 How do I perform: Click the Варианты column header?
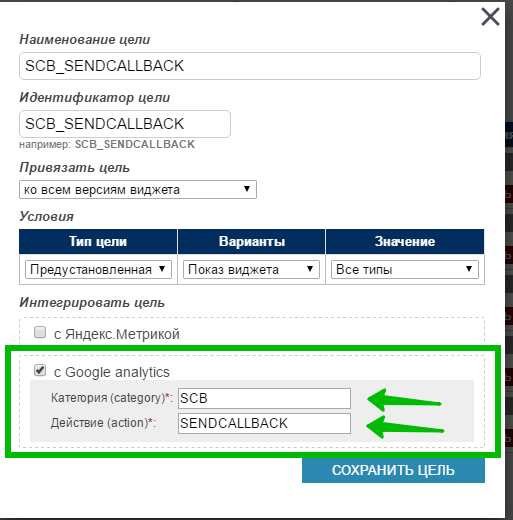[252, 241]
